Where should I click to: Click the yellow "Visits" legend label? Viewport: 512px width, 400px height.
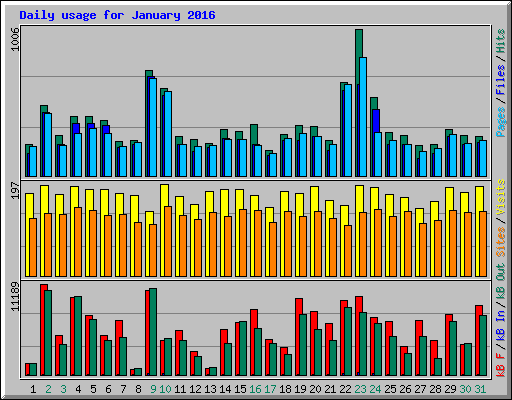(501, 197)
